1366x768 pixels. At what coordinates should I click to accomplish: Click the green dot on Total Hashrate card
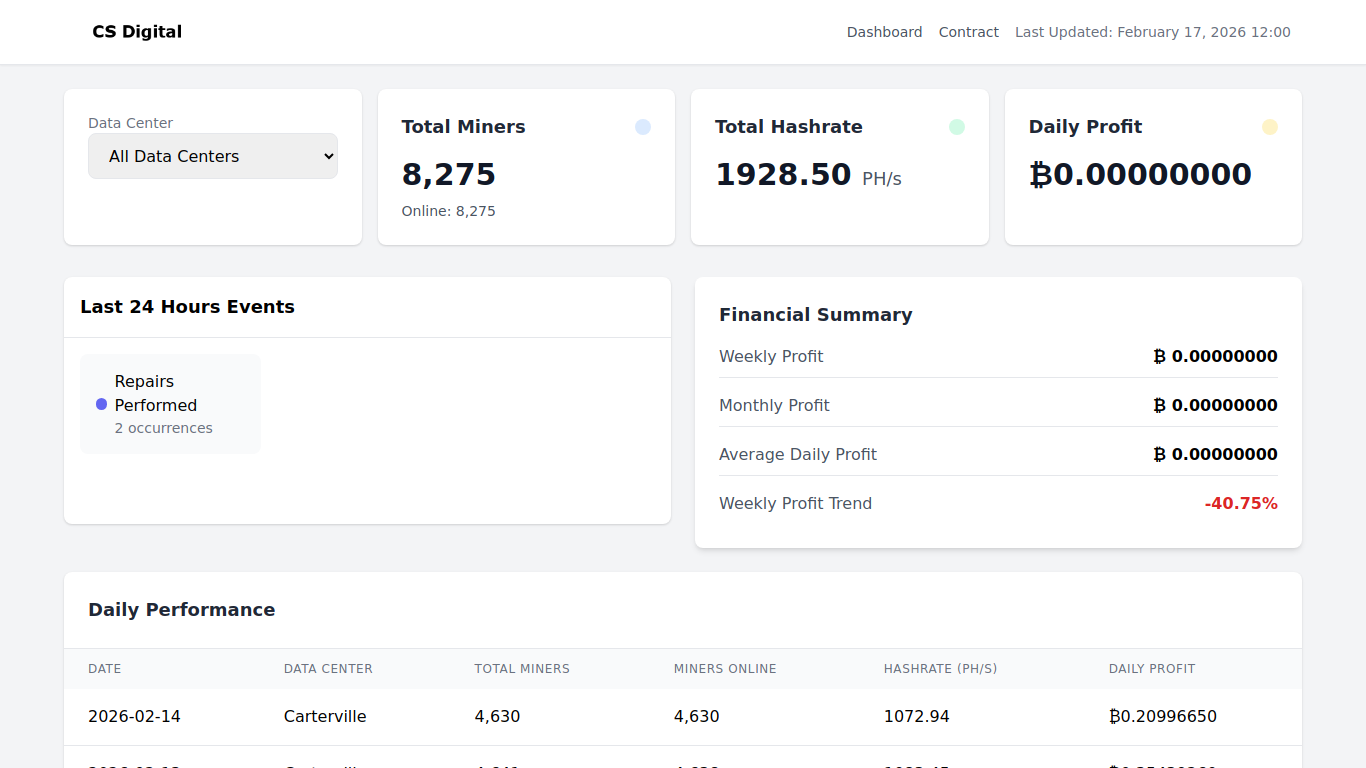click(957, 127)
